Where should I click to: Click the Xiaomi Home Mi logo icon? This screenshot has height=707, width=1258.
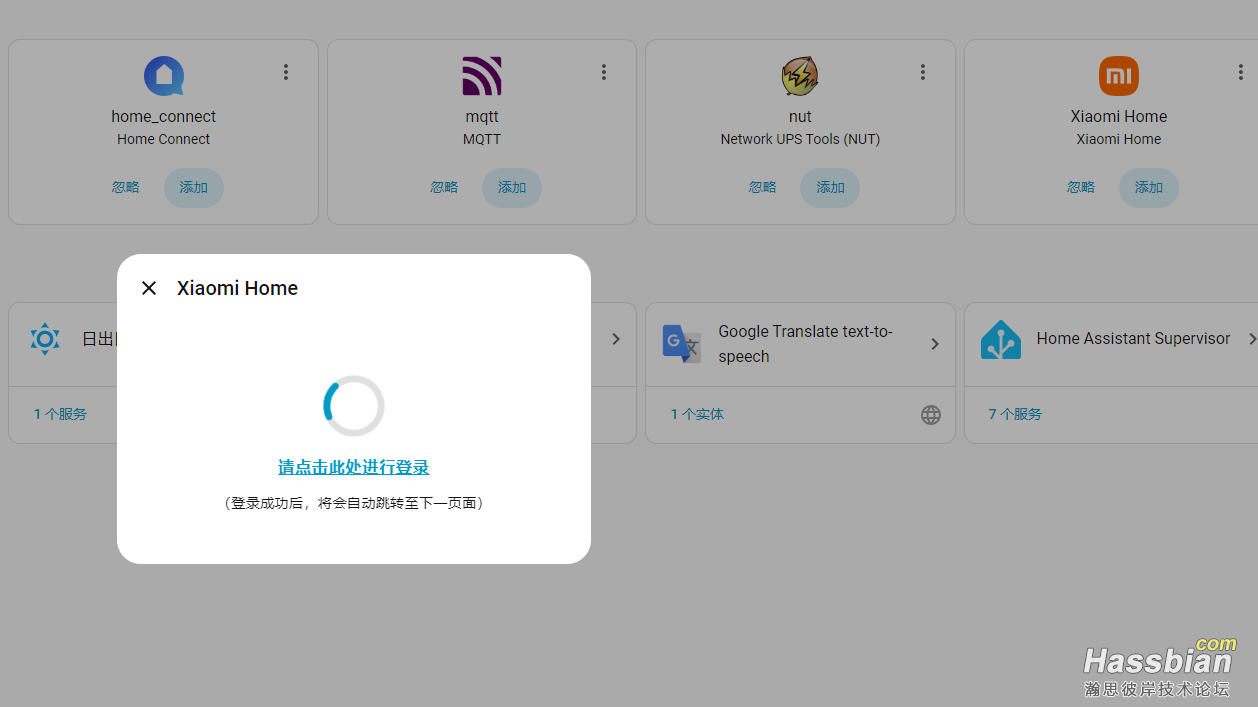1119,75
